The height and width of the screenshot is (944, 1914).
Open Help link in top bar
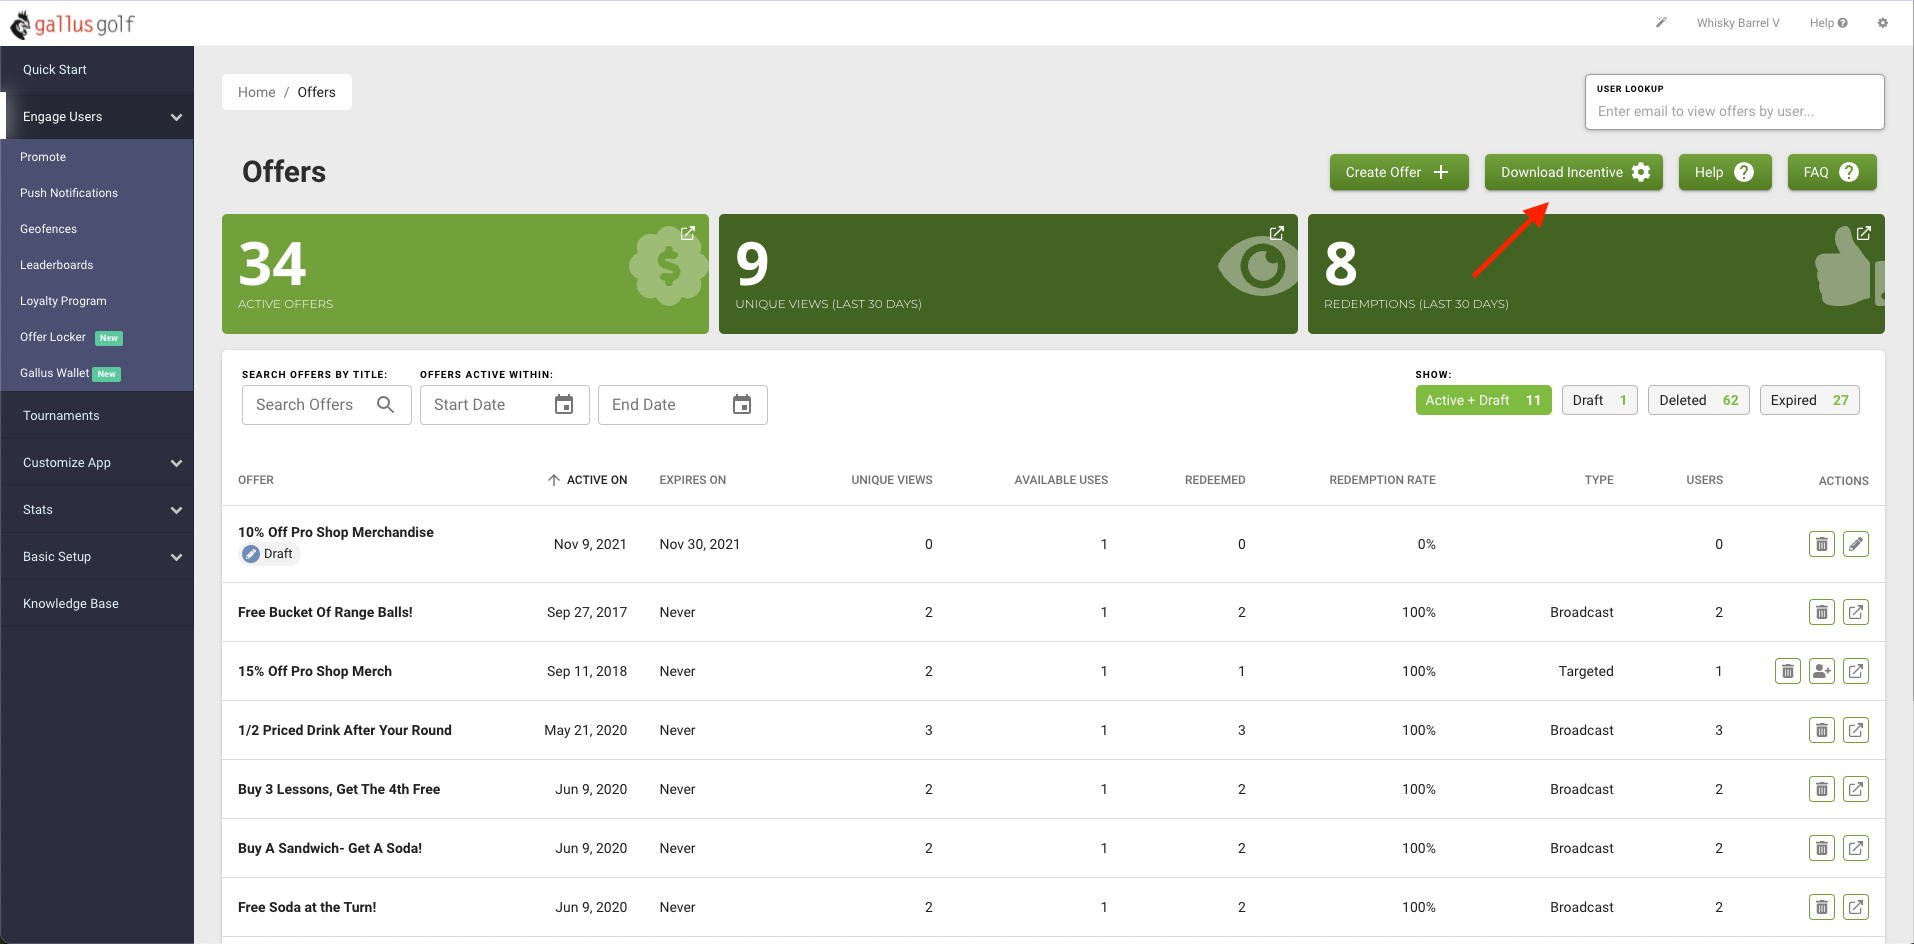pyautogui.click(x=1828, y=23)
